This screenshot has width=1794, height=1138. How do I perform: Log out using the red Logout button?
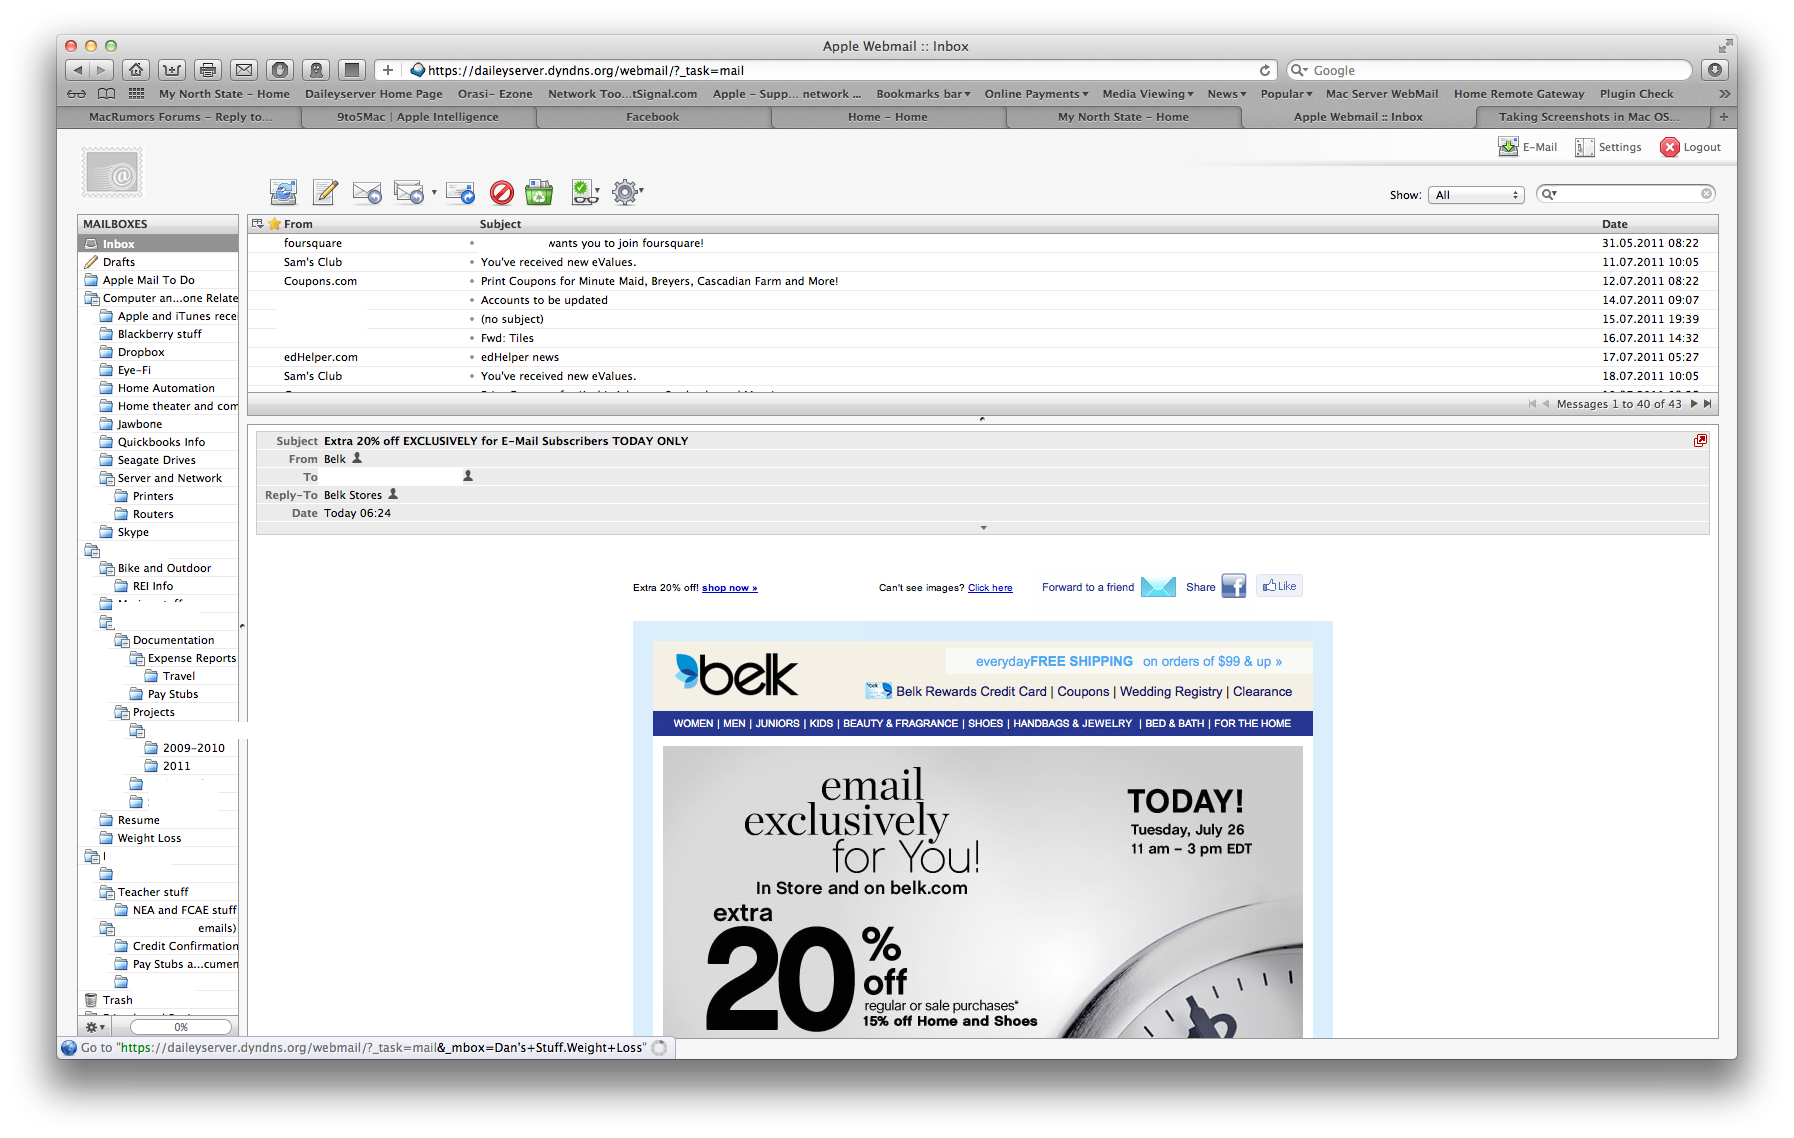point(1691,147)
